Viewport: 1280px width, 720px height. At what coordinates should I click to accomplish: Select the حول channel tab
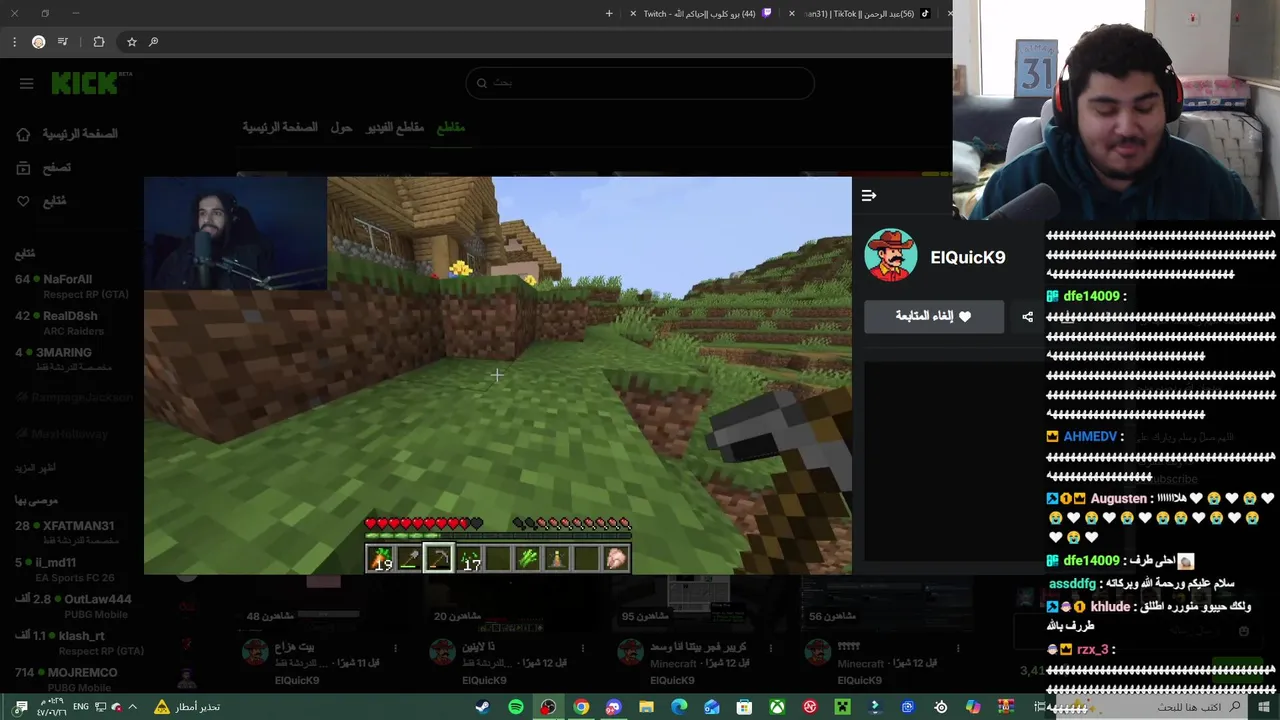(341, 127)
